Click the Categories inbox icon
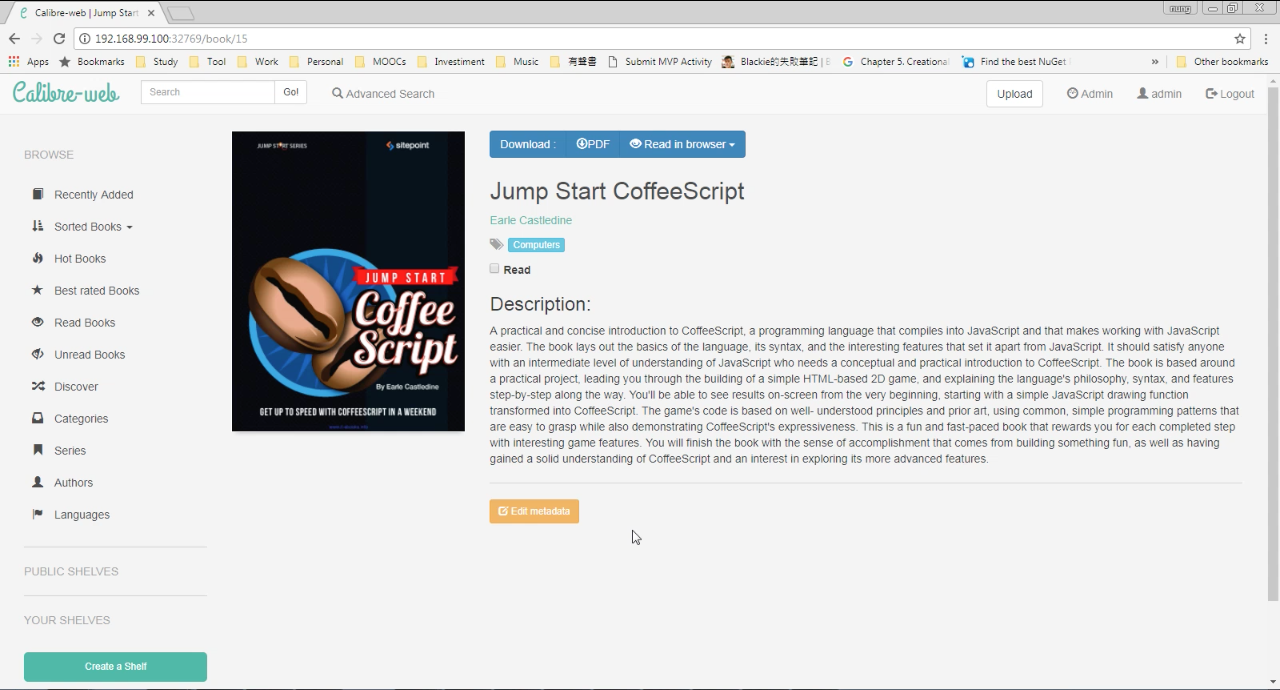 [x=38, y=418]
